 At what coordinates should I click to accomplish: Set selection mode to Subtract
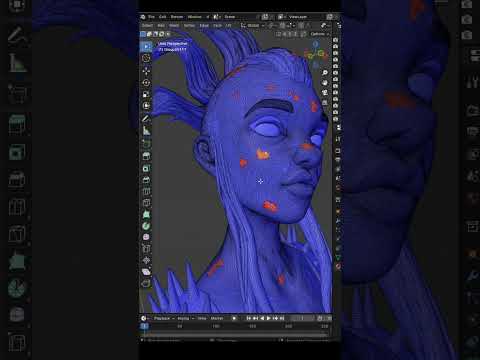click(x=156, y=34)
